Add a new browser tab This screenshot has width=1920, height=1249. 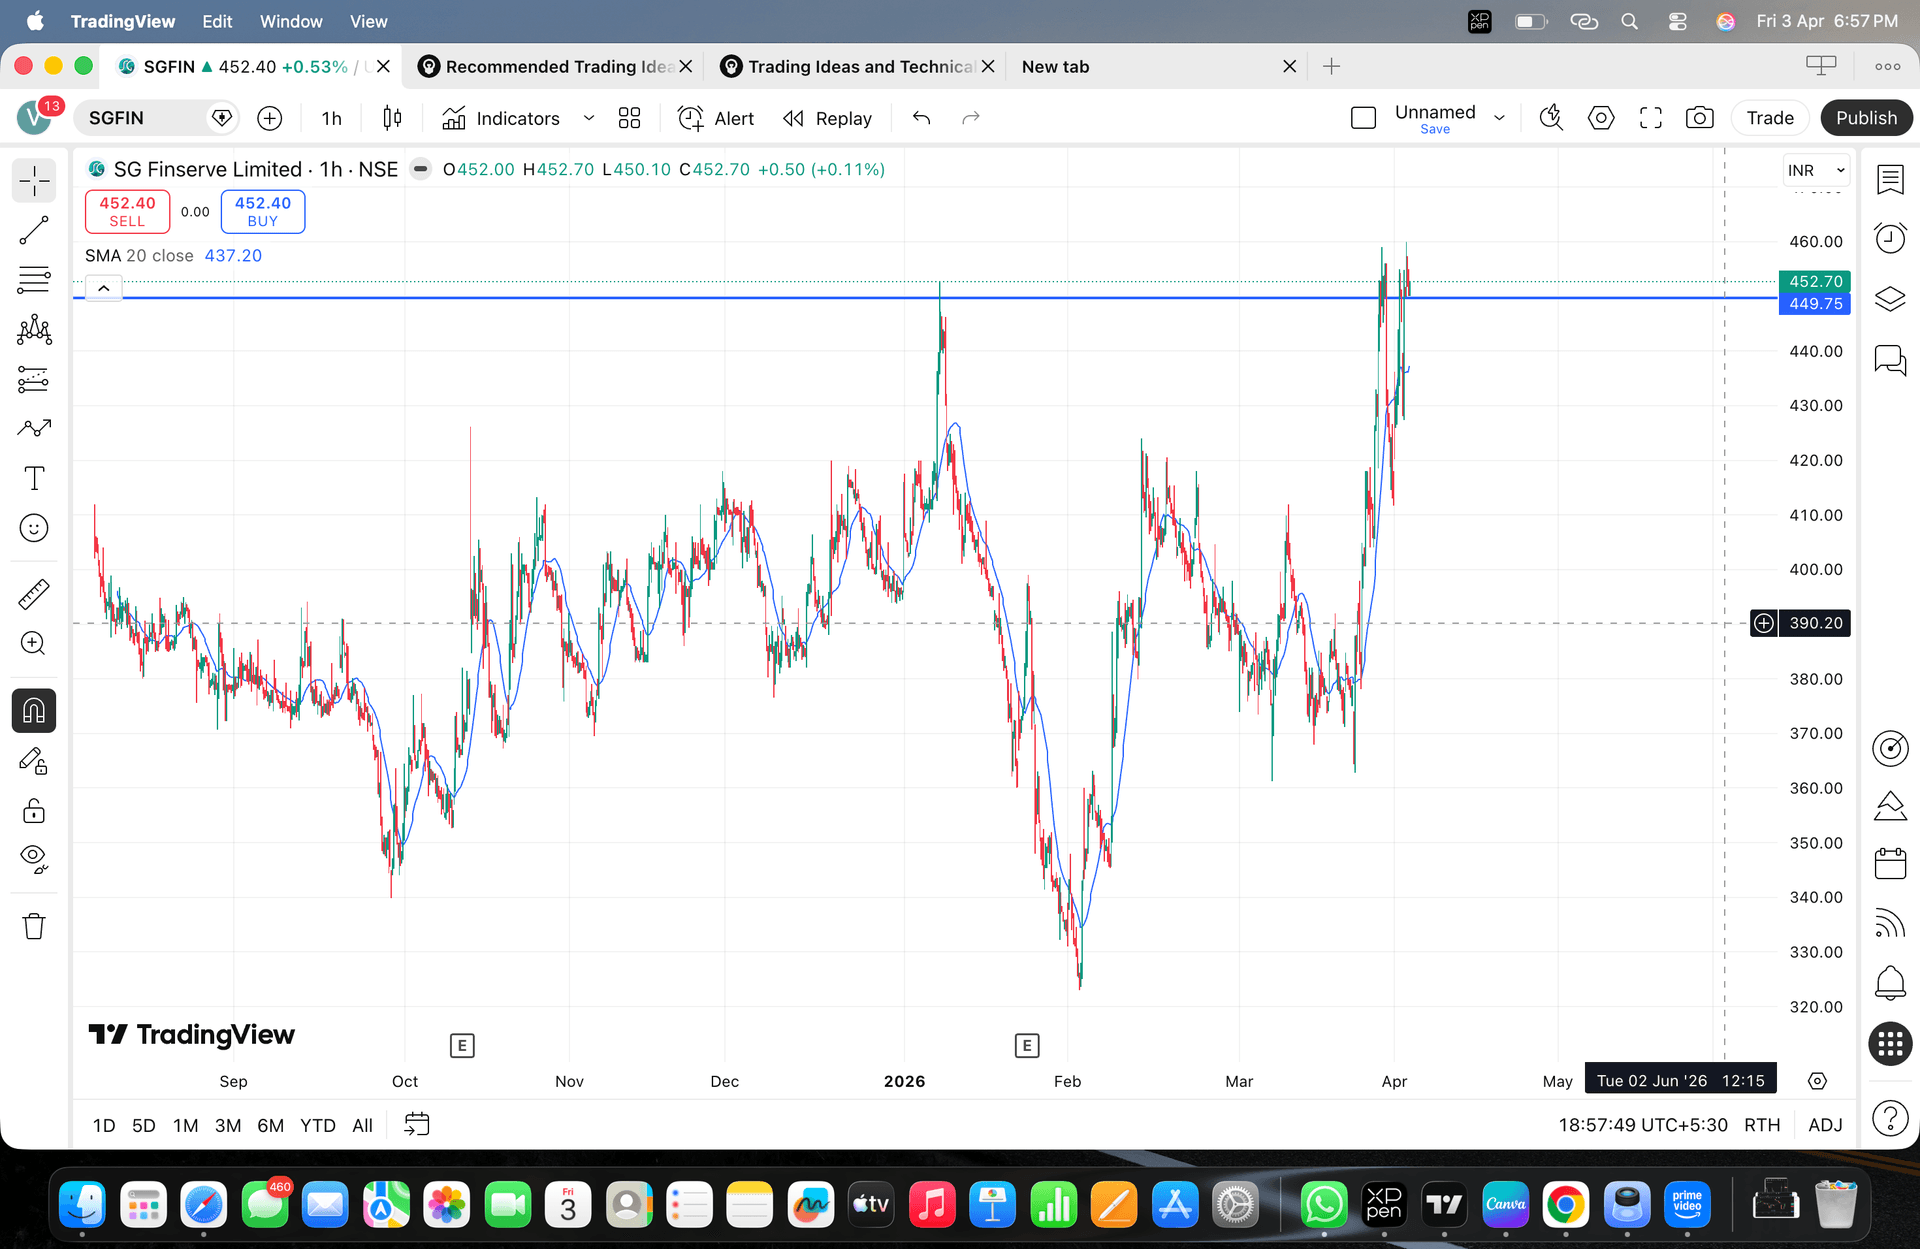1331,67
